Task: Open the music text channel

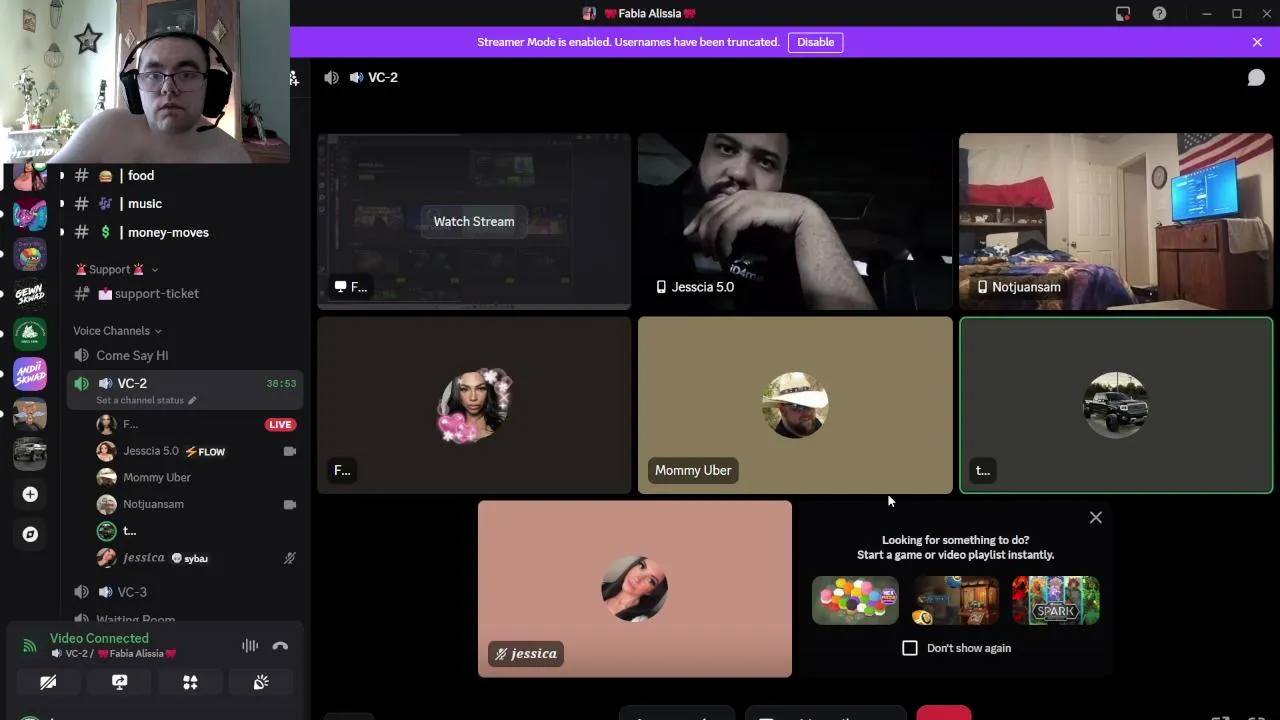Action: pyautogui.click(x=184, y=203)
